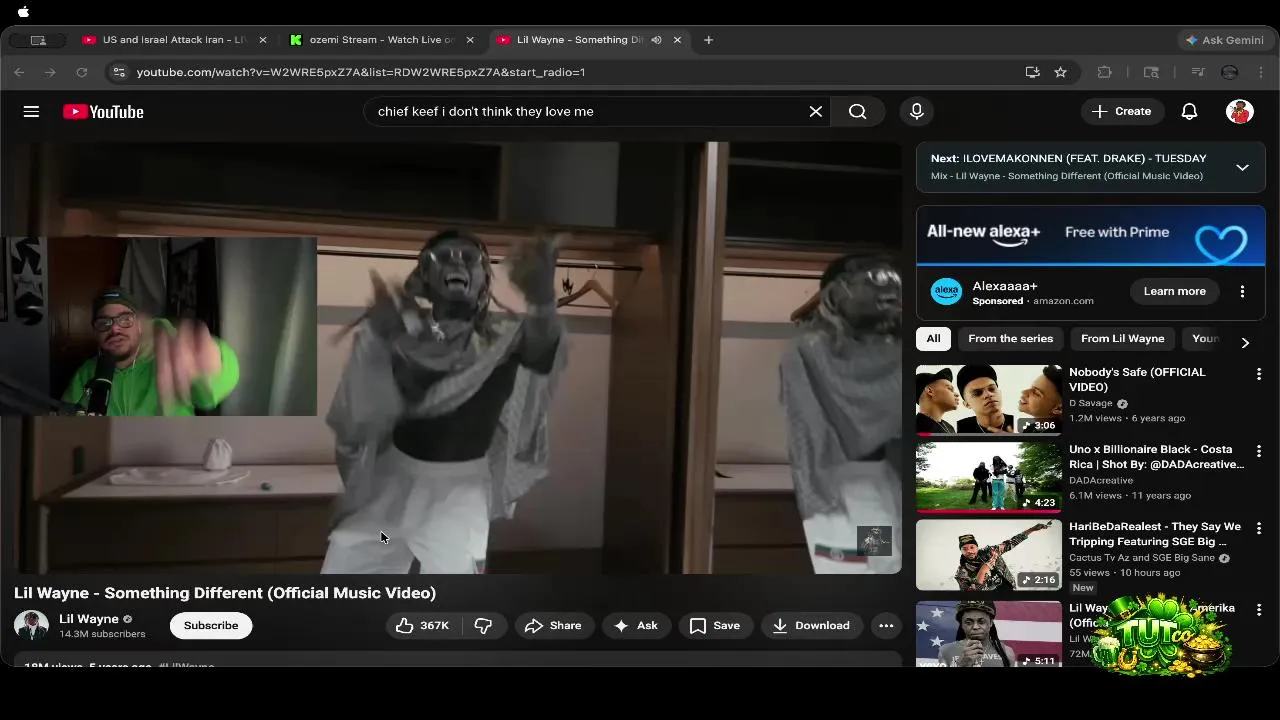Open the browser profile icon in the toolbar
This screenshot has height=720, width=1280.
(1230, 72)
